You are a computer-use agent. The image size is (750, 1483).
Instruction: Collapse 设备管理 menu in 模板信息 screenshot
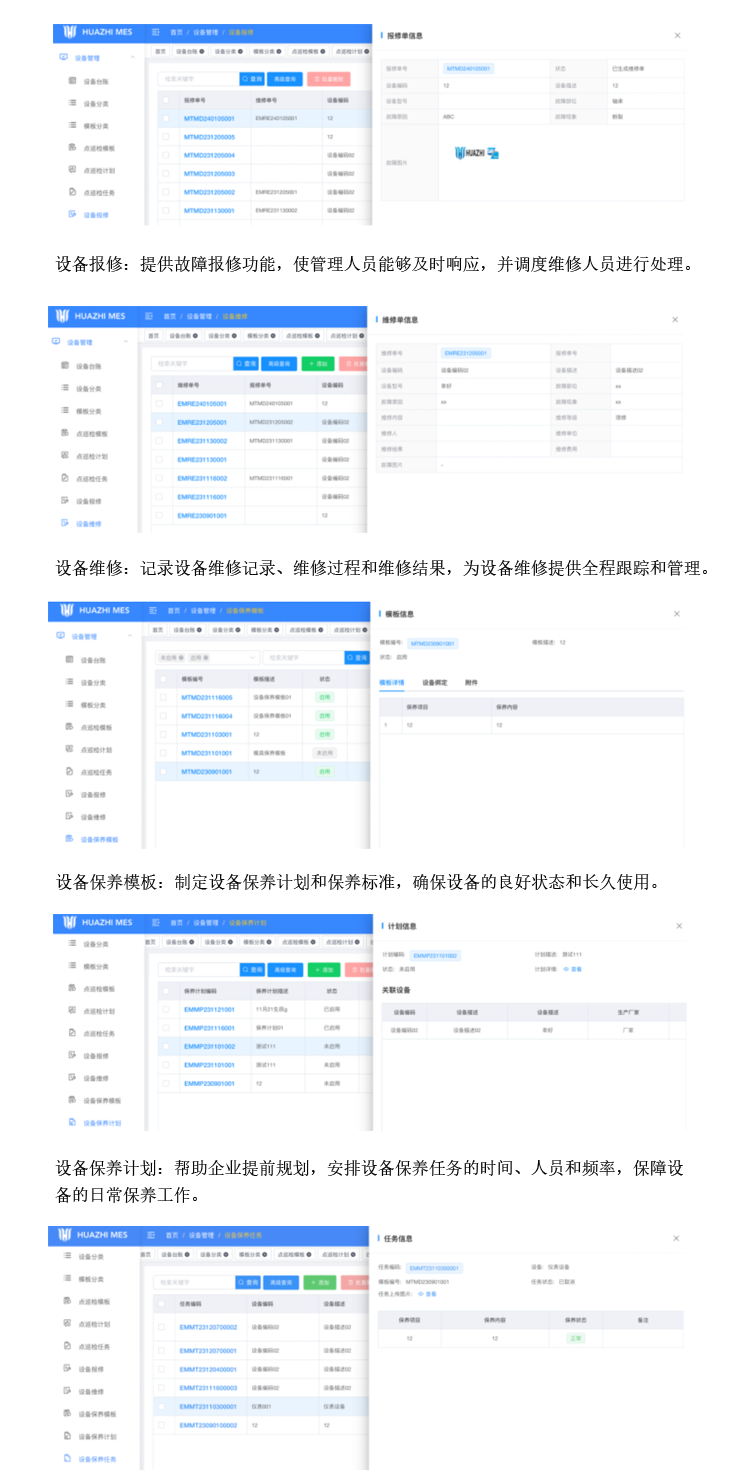click(129, 636)
